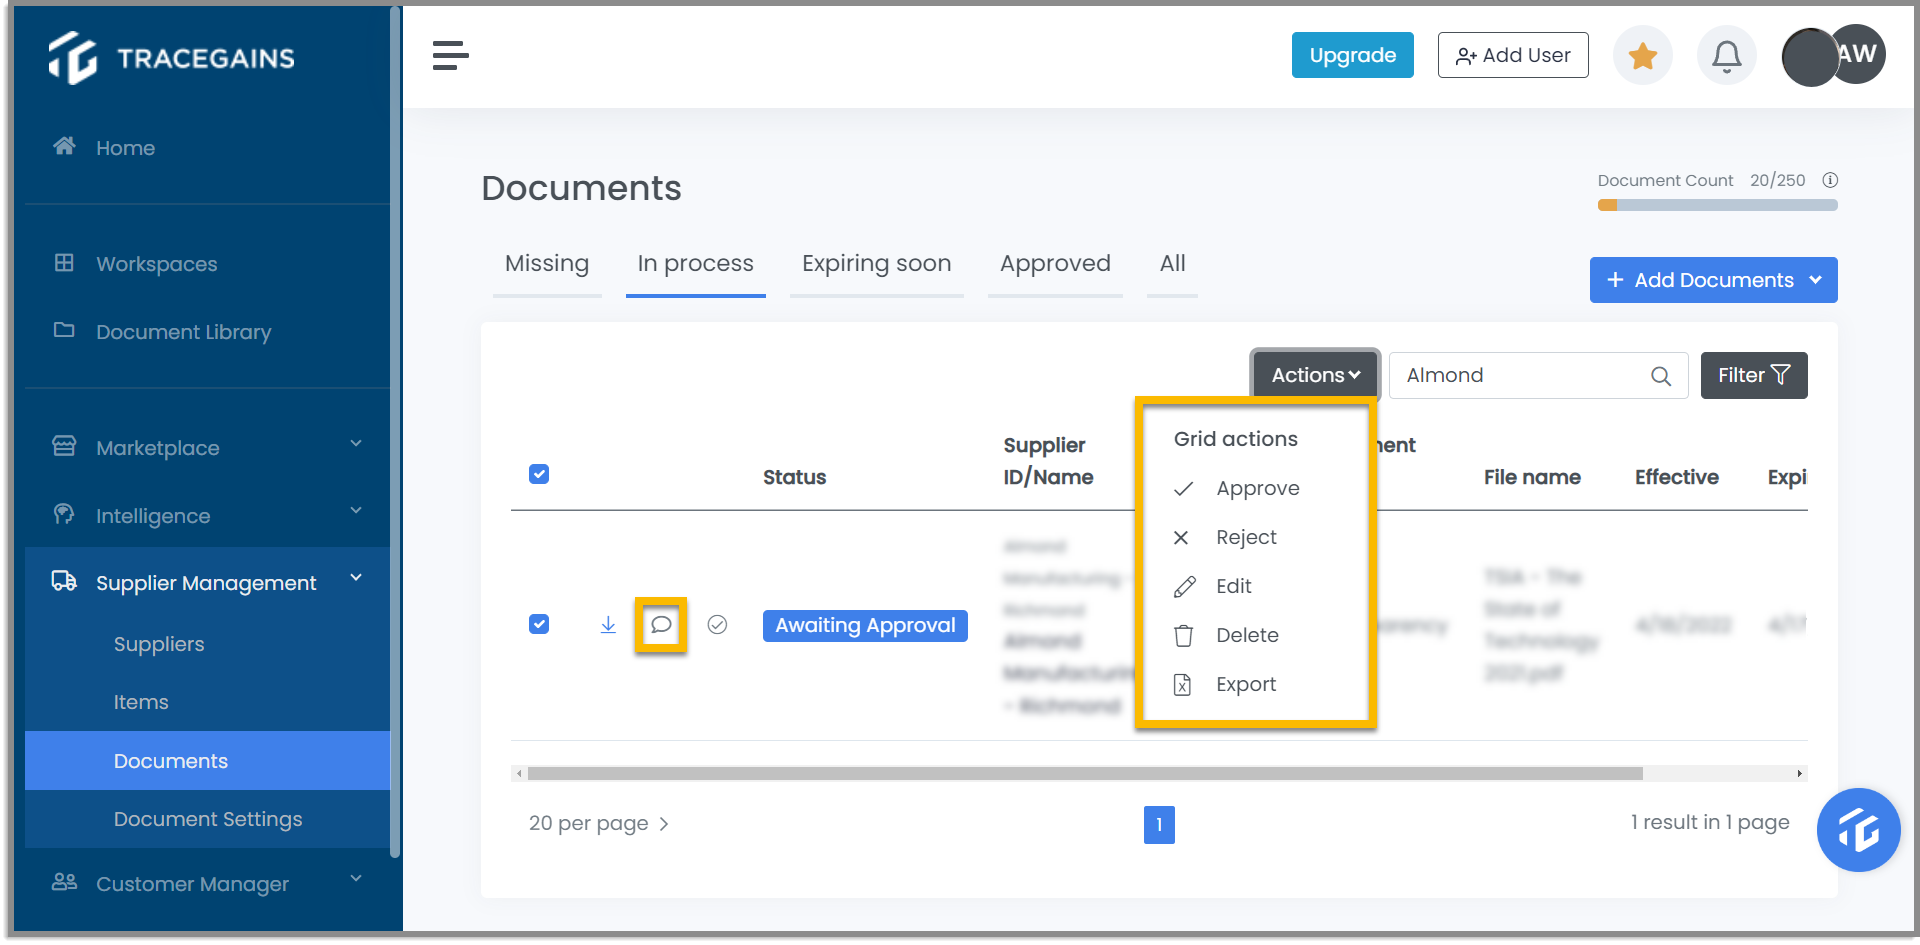Viewport: 1920px width, 945px height.
Task: Click the TraceGains chat bubble at bottom right
Action: pyautogui.click(x=1858, y=830)
